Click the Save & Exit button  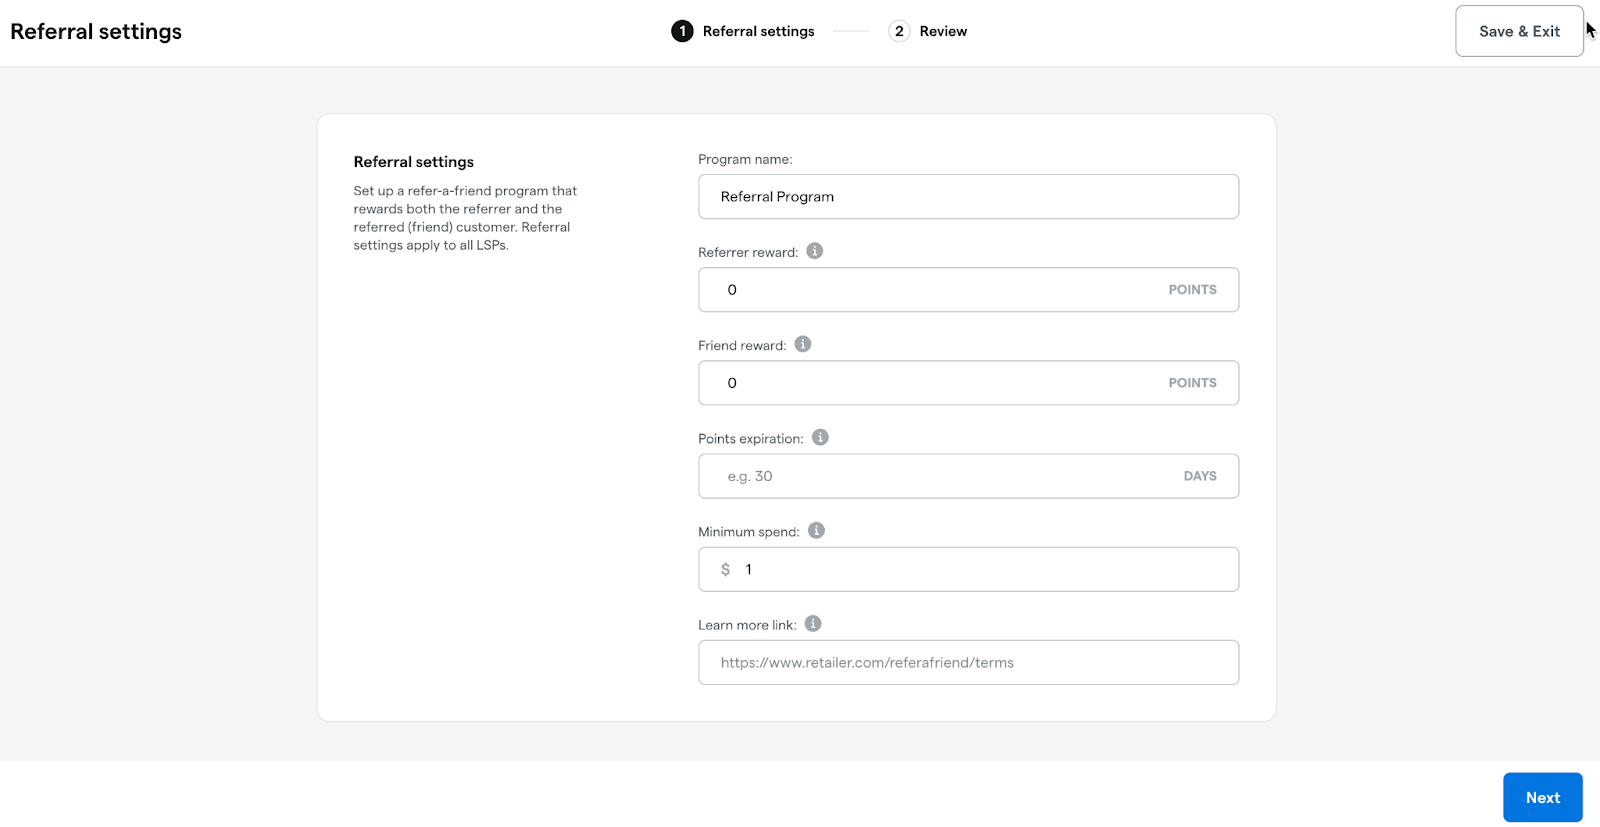coord(1519,31)
